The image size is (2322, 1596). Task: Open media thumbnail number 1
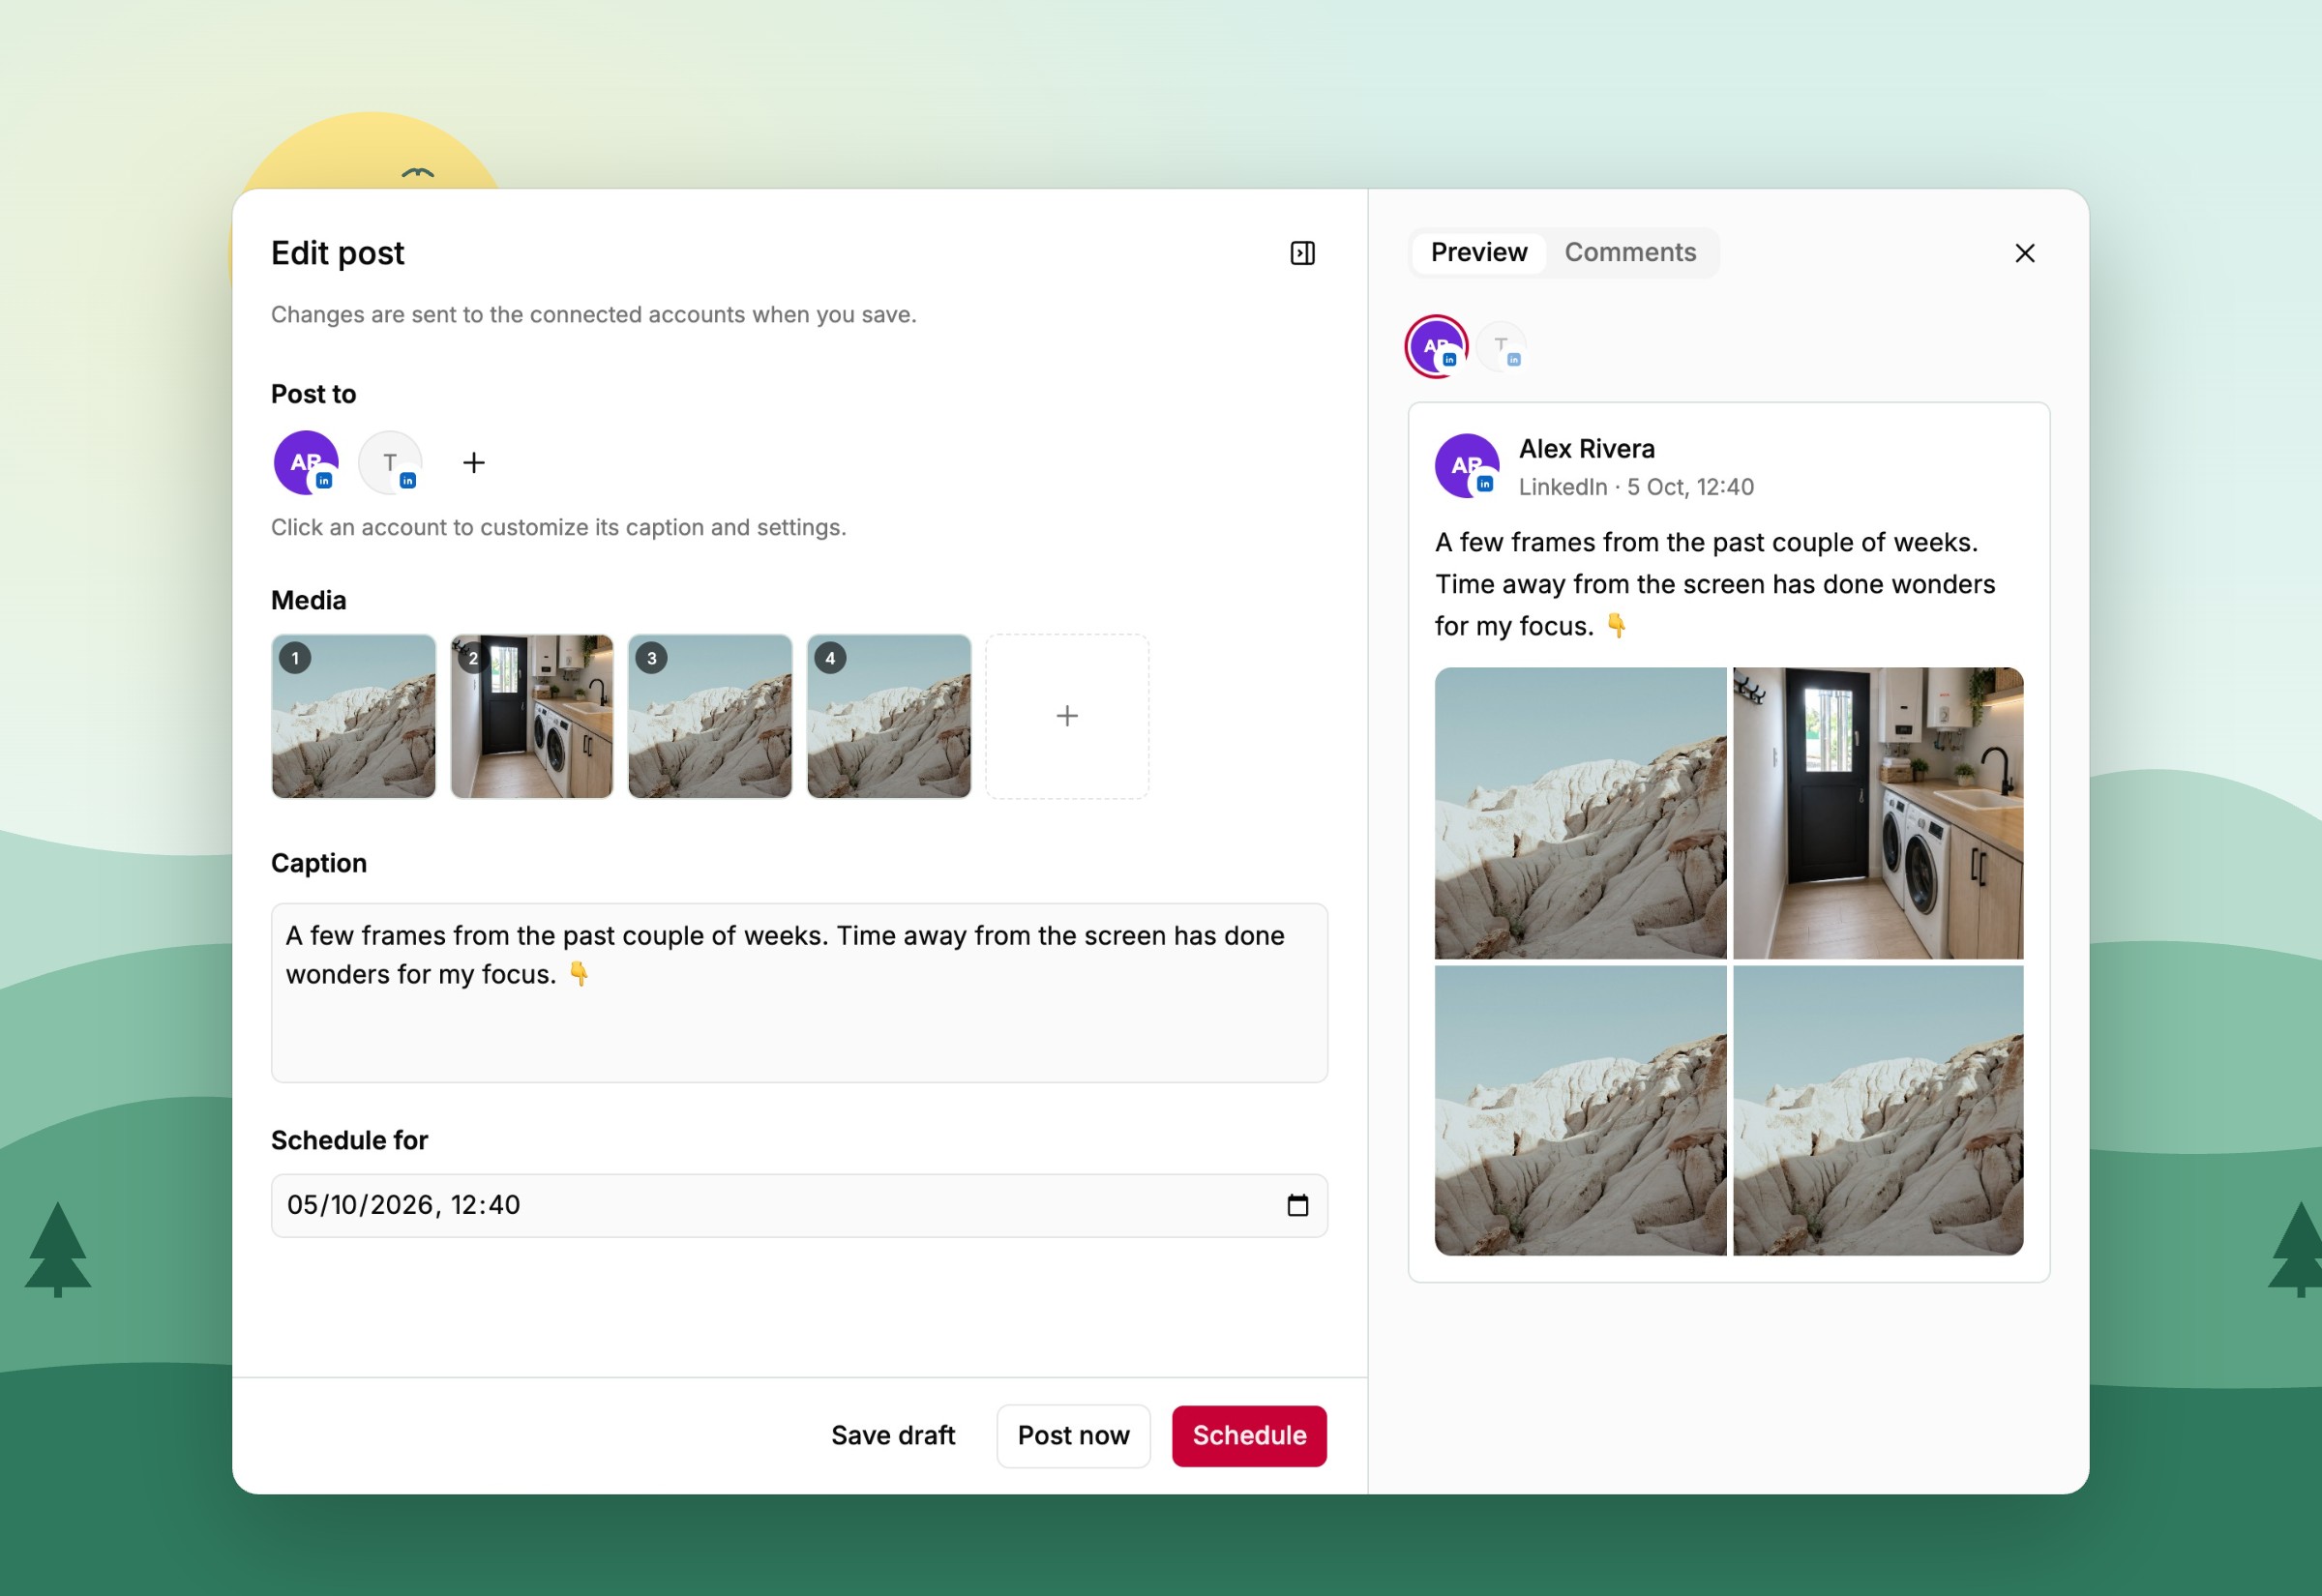pos(353,716)
